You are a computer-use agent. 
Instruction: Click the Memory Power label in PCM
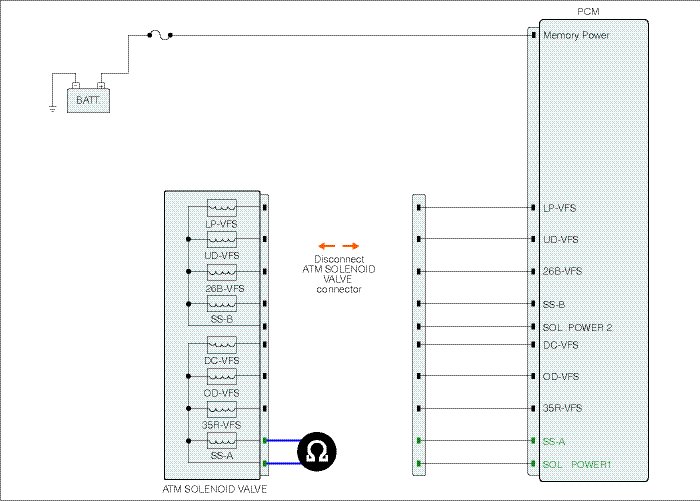tap(576, 35)
